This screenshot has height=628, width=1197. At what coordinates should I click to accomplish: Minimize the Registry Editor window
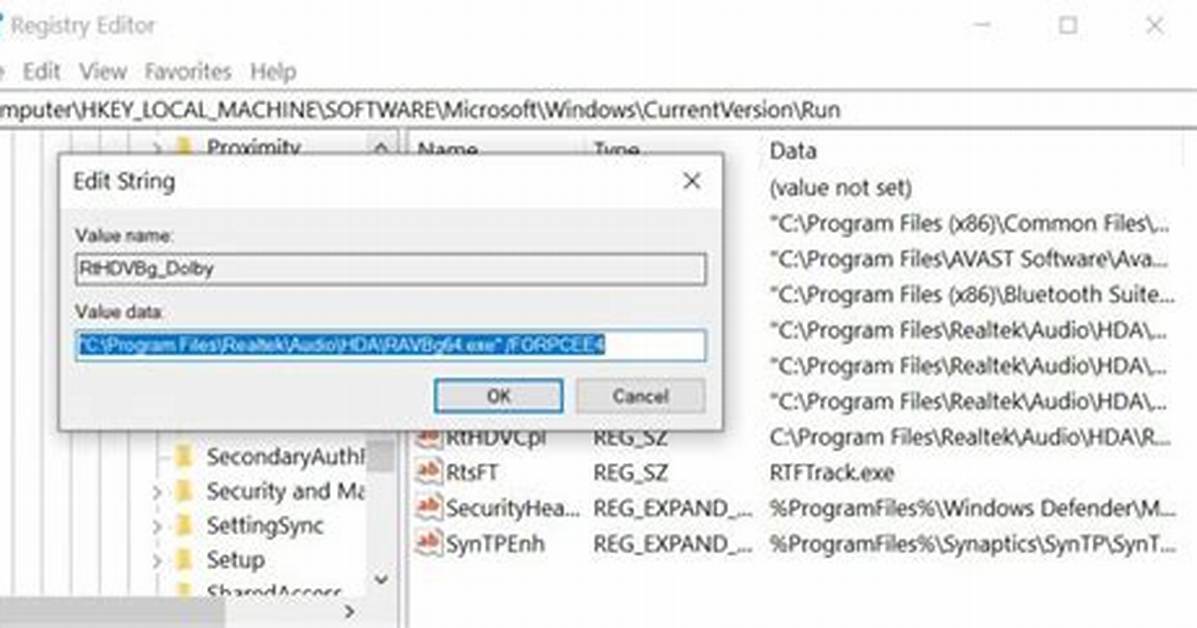pos(982,25)
